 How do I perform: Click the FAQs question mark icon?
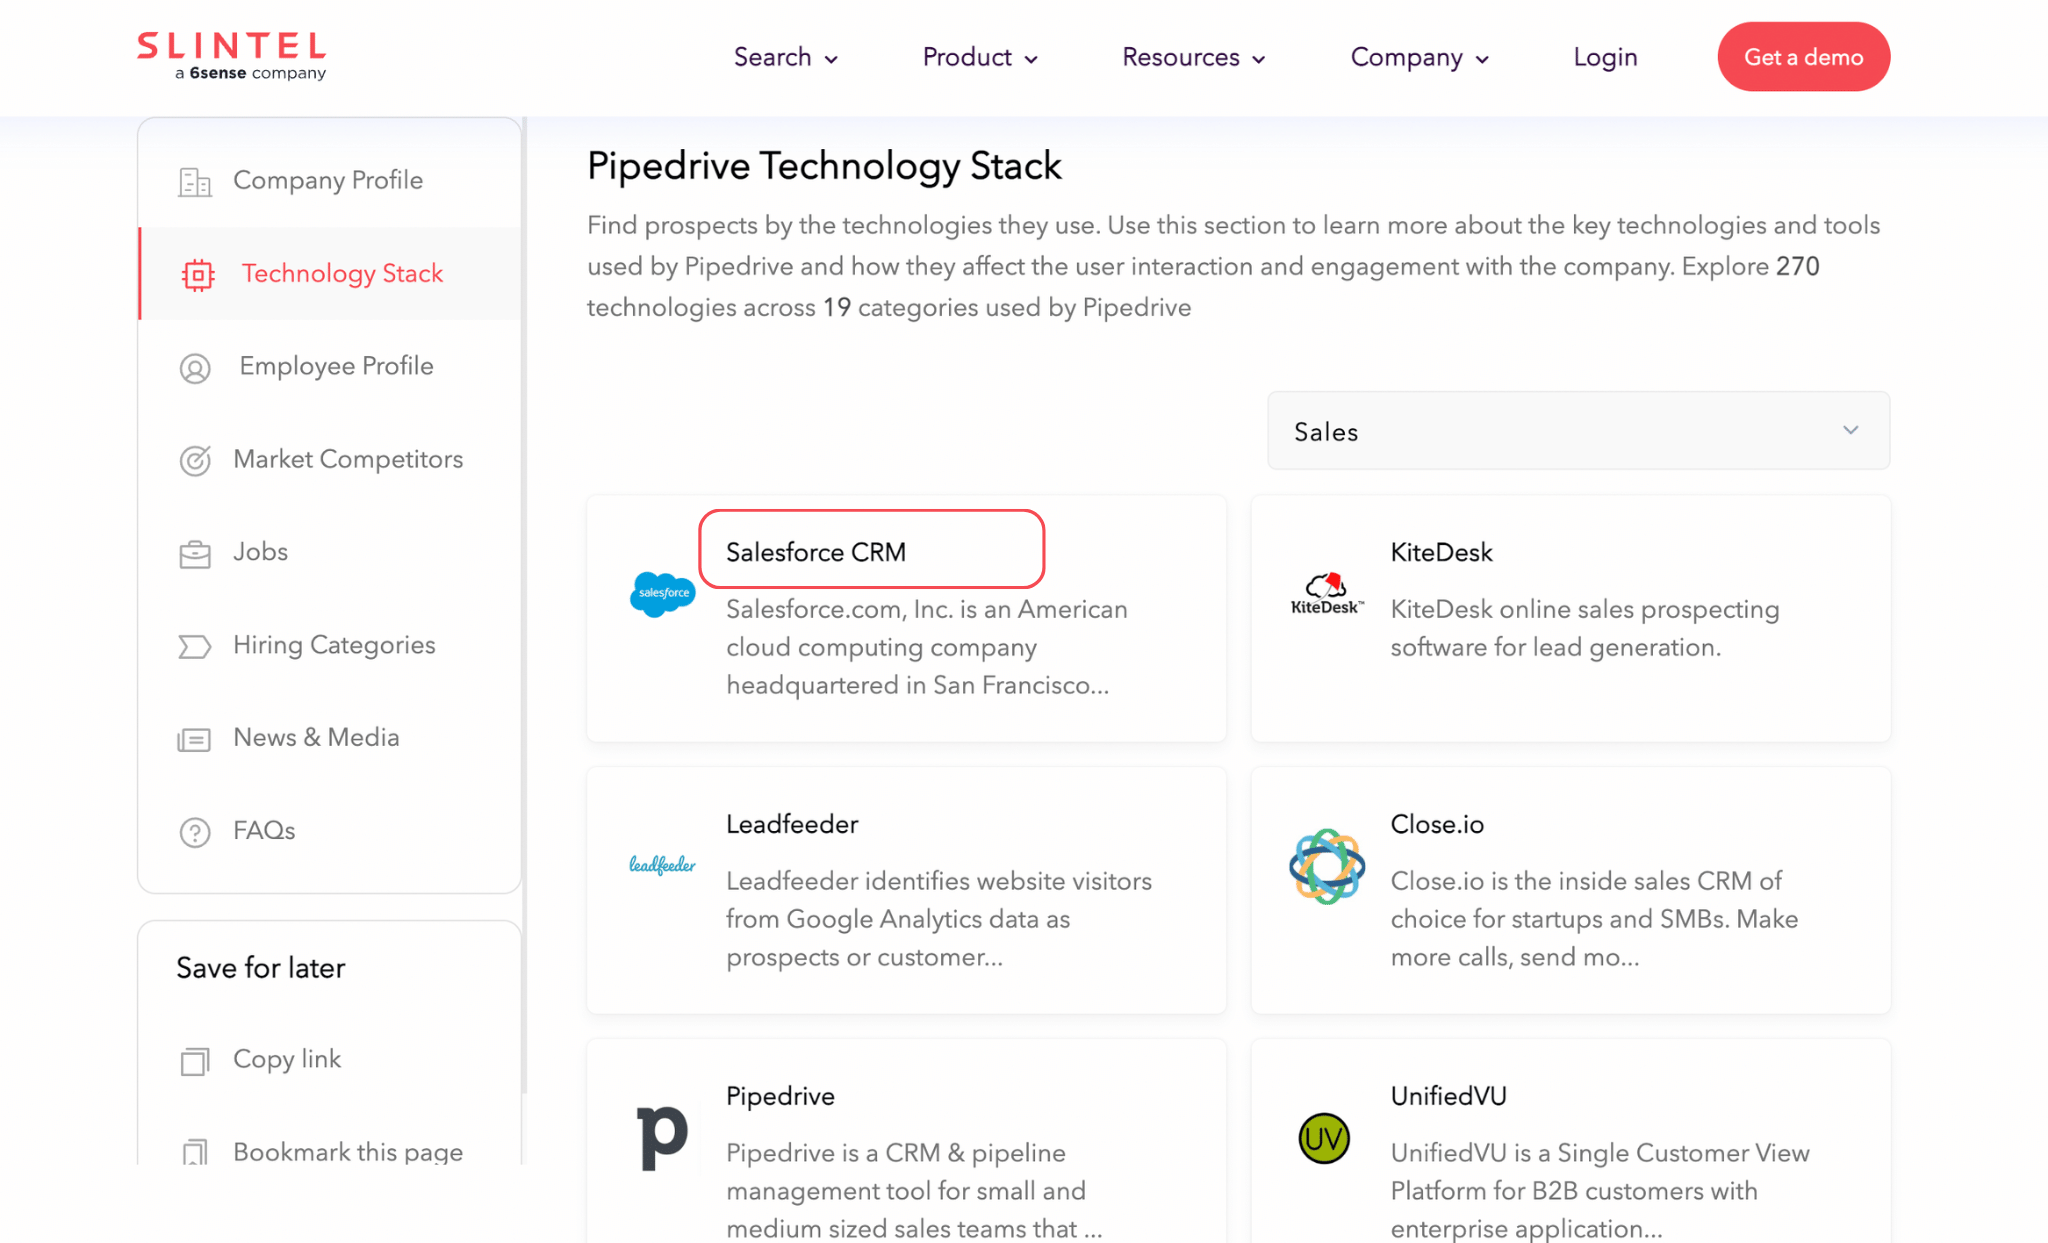point(195,832)
